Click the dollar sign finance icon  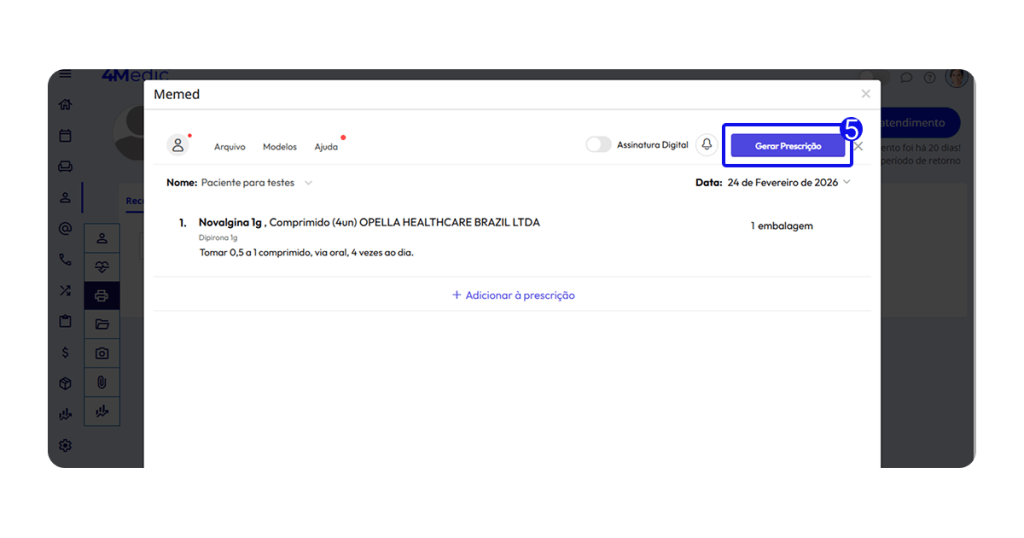pyautogui.click(x=65, y=352)
